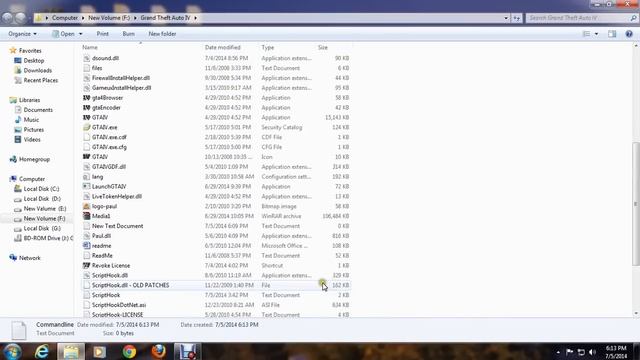Click the volume speaker tray icon

pyautogui.click(x=592, y=352)
